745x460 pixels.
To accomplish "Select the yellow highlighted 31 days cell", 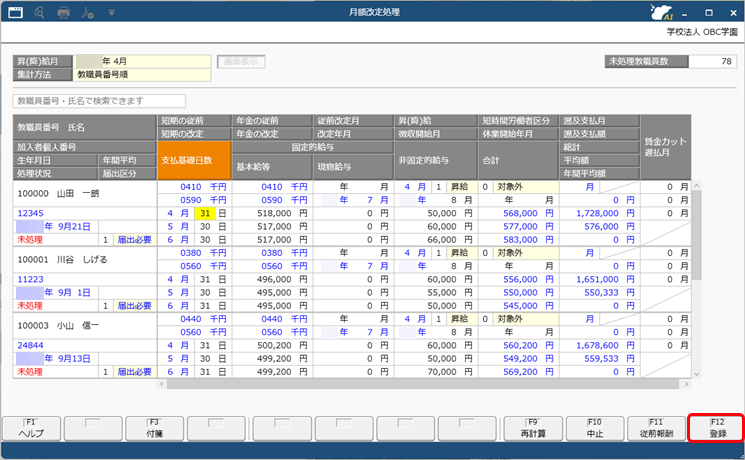I will [204, 213].
